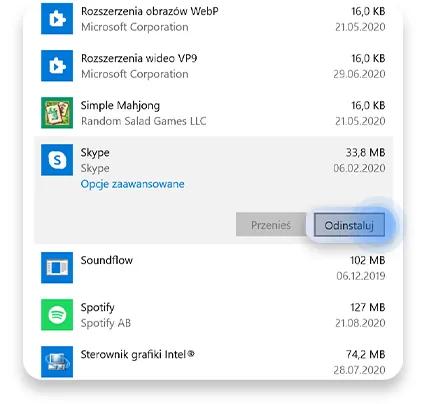Click the Random Salad Games LLC publisher text
The height and width of the screenshot is (404, 423).
(144, 121)
